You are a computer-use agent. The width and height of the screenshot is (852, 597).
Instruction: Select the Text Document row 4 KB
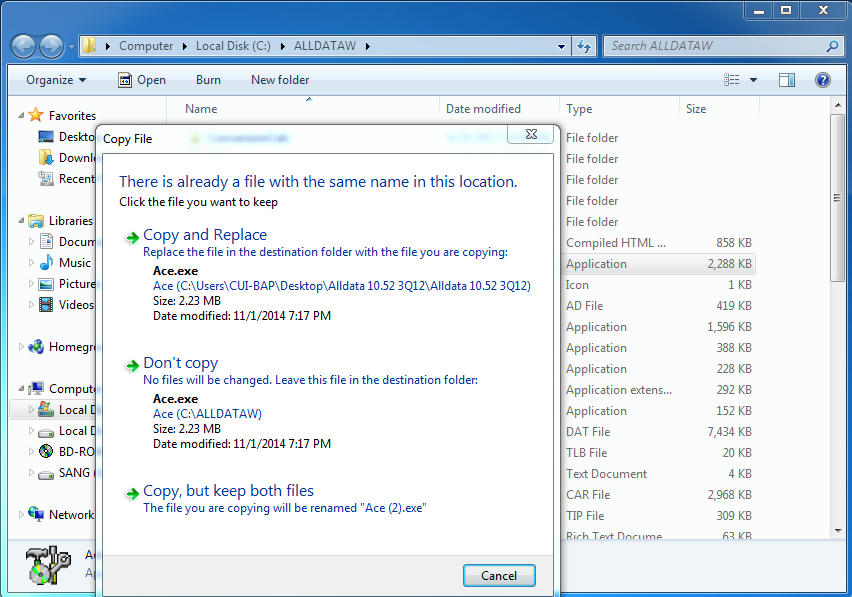[x=658, y=474]
